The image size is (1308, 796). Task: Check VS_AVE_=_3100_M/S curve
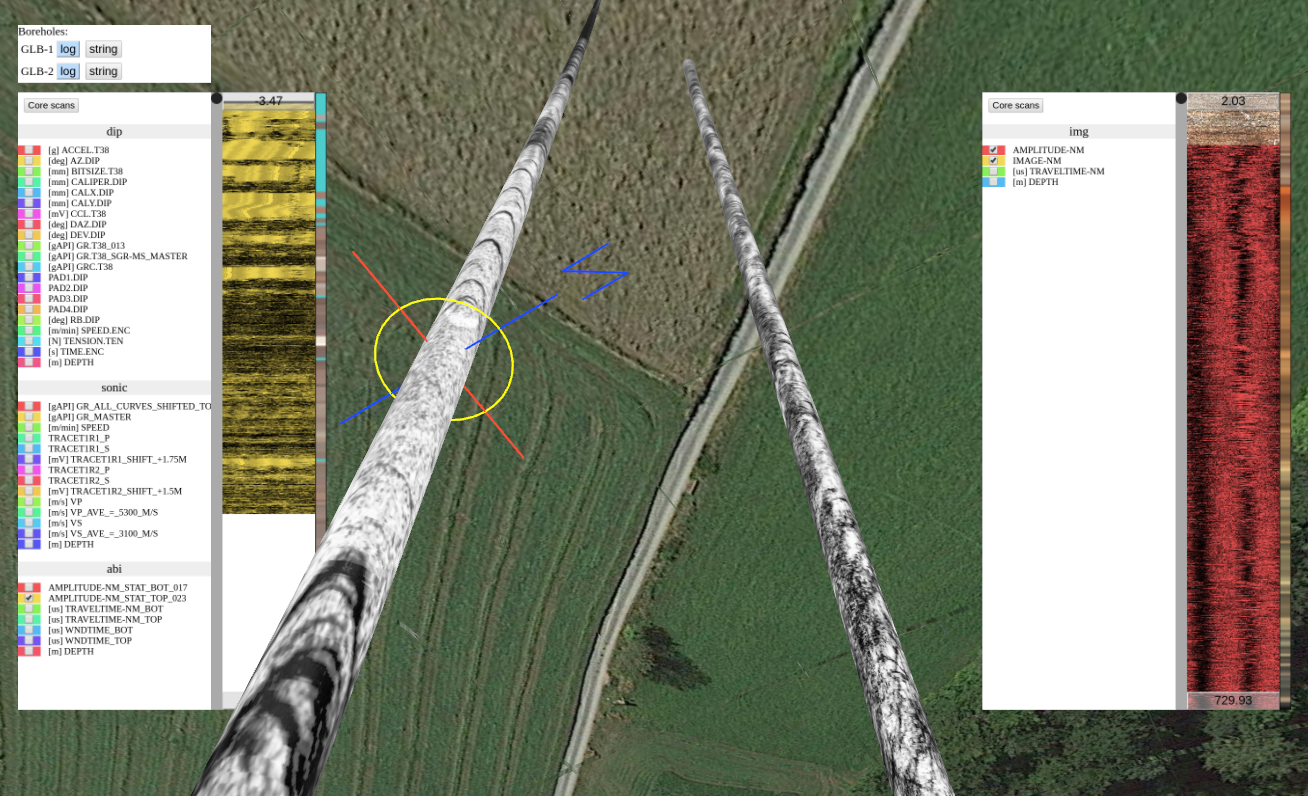coord(30,533)
